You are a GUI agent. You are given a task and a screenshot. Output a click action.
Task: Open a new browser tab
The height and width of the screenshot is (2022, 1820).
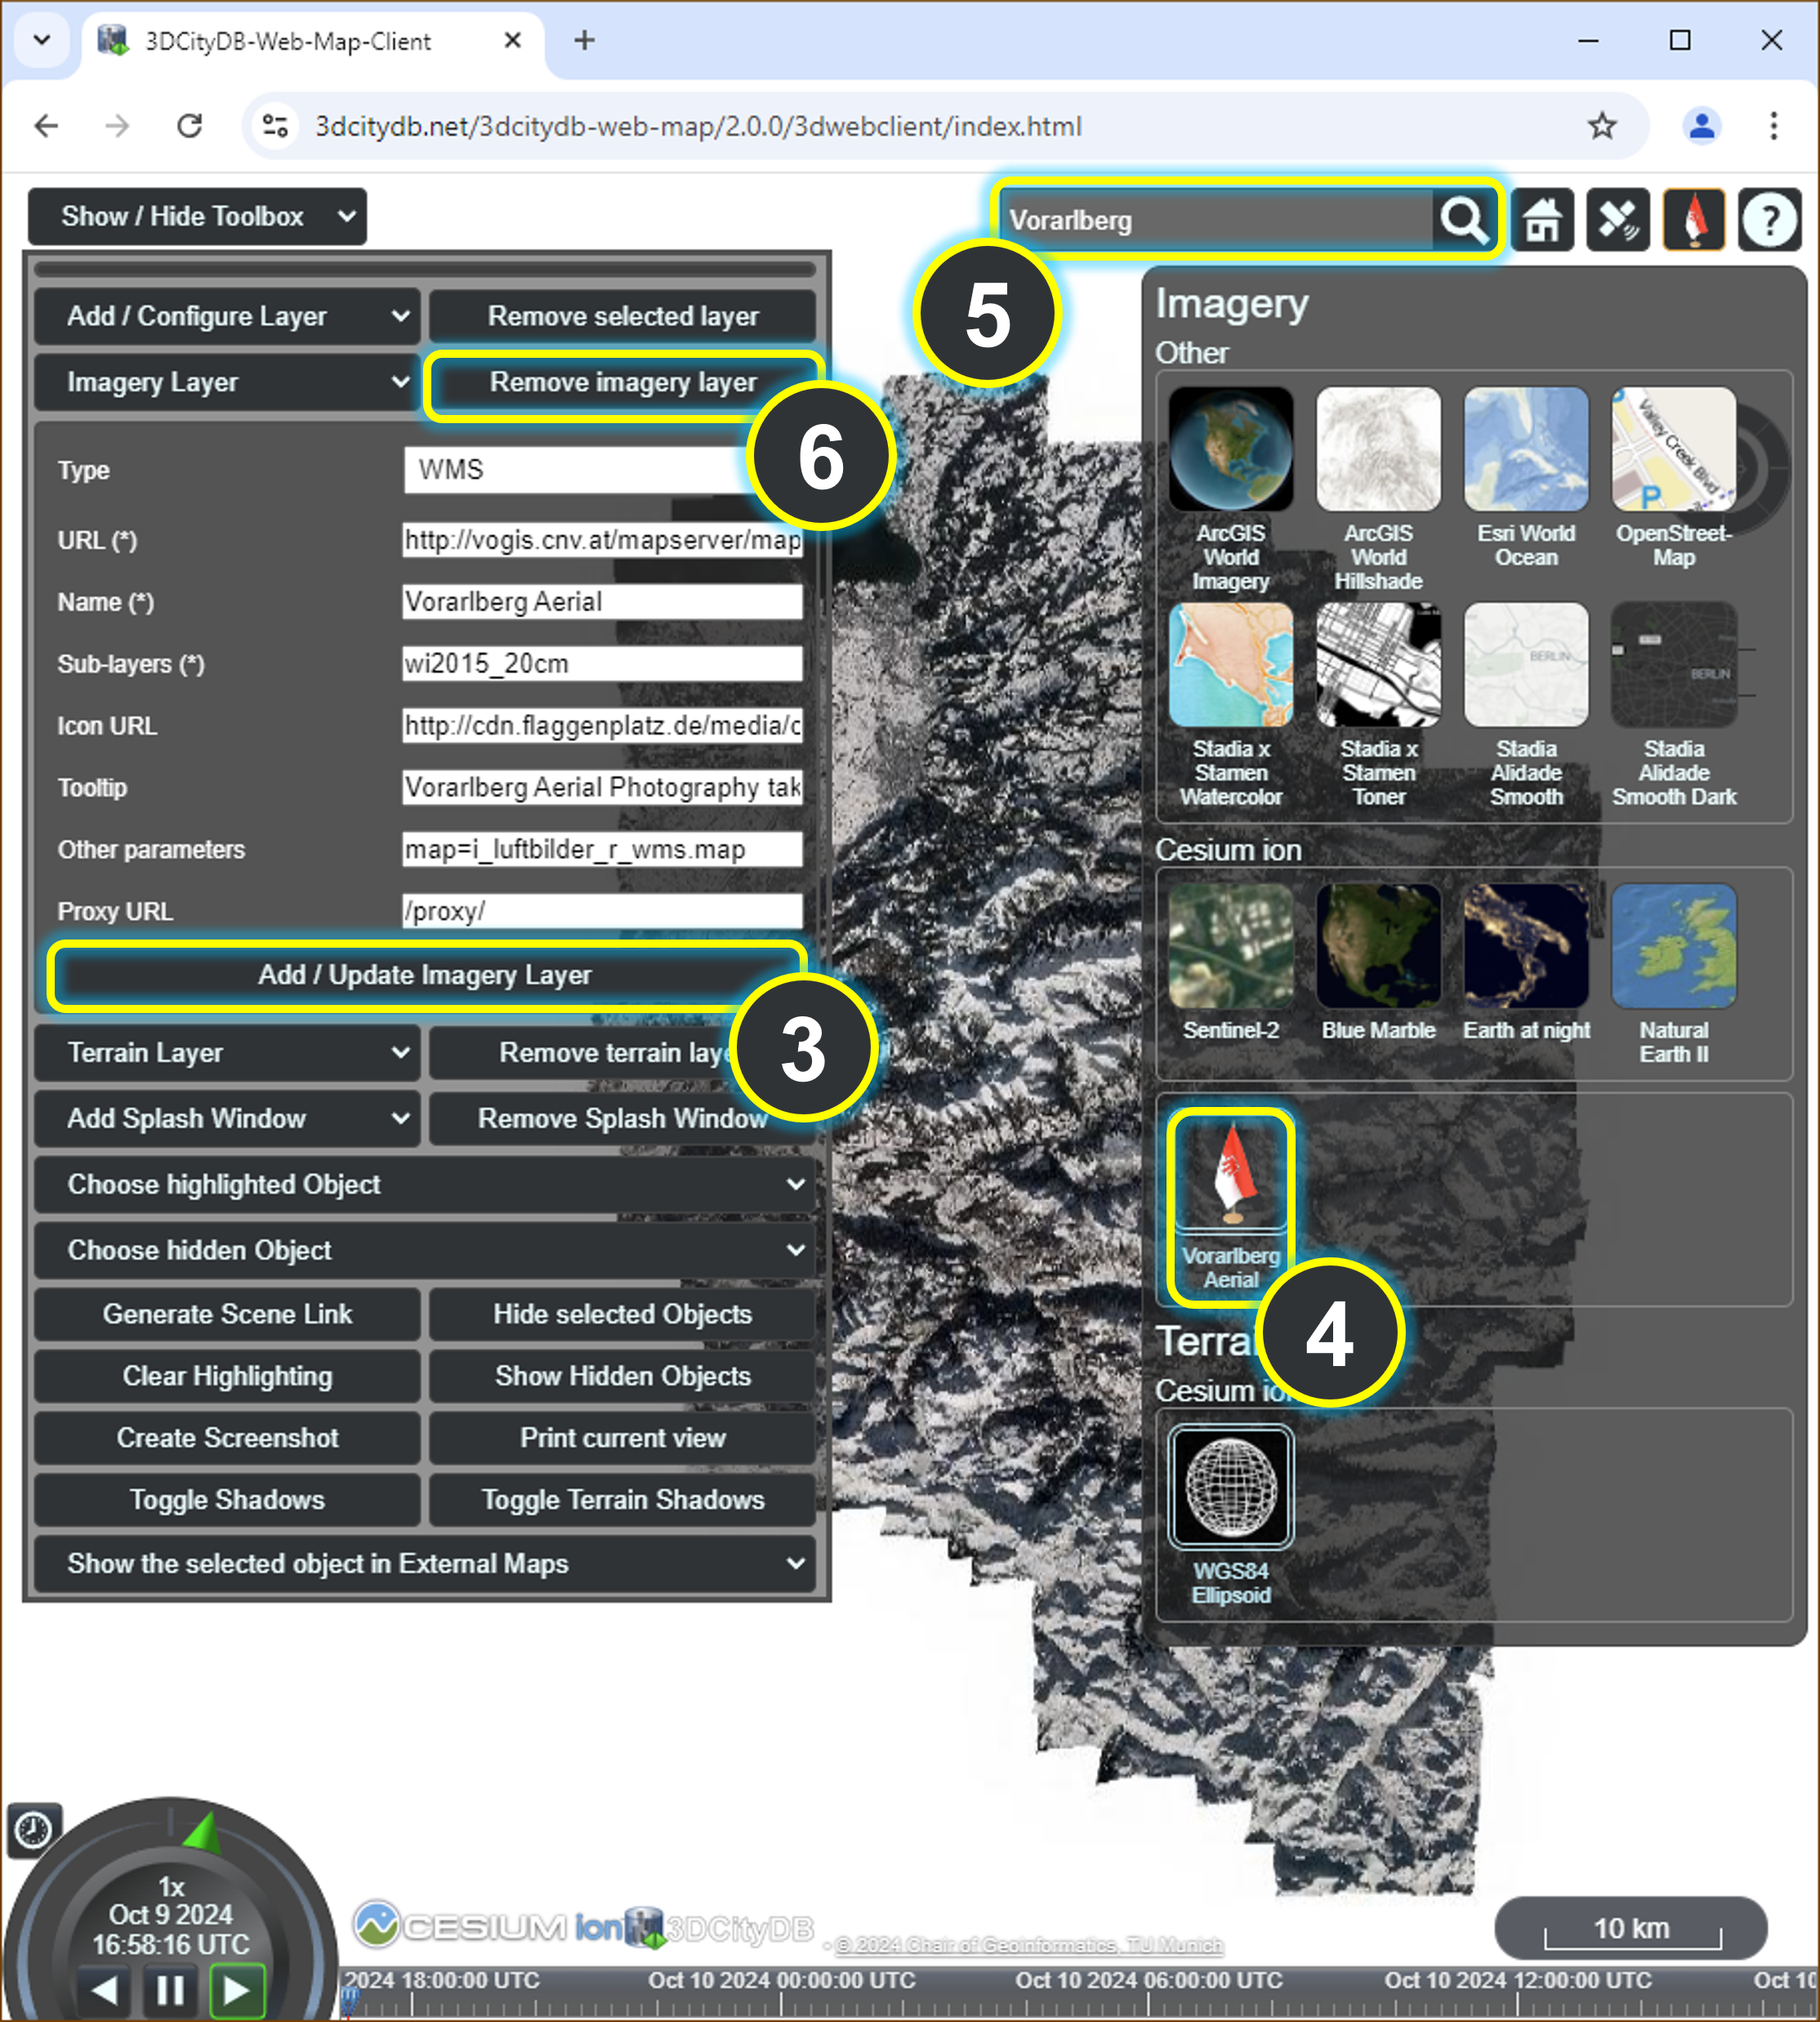point(585,40)
